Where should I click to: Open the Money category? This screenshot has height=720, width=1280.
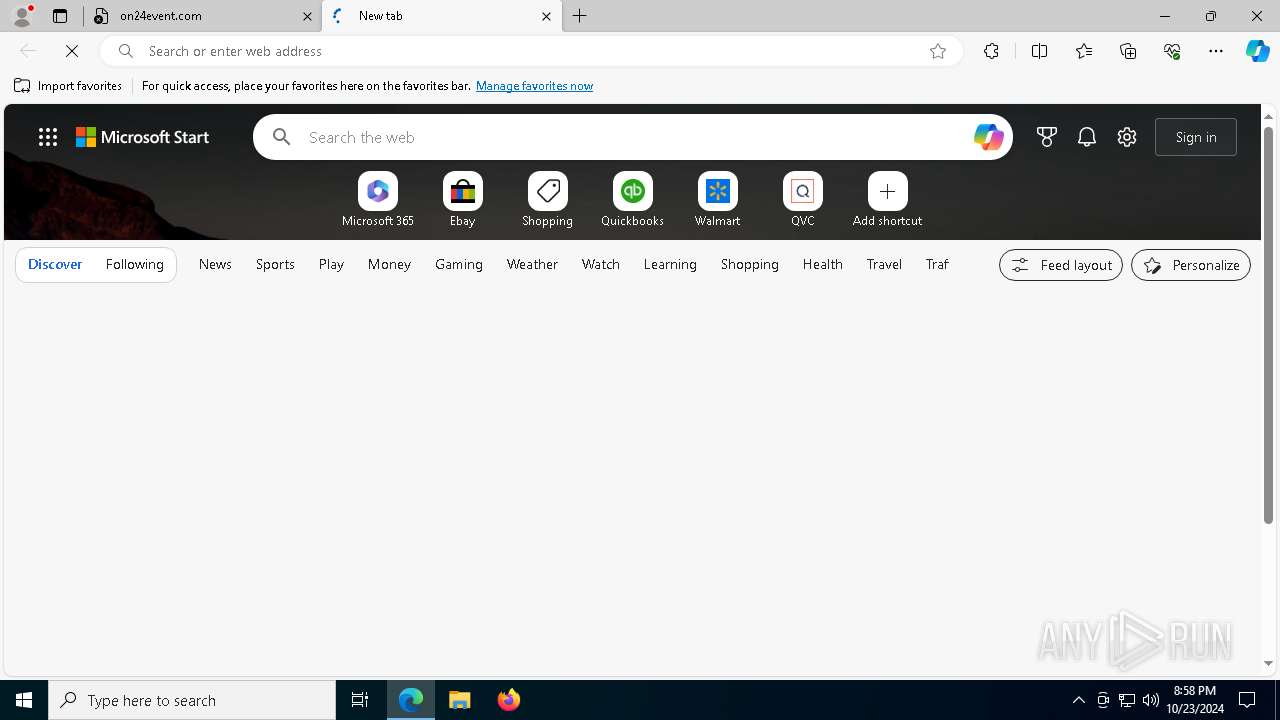[x=389, y=264]
